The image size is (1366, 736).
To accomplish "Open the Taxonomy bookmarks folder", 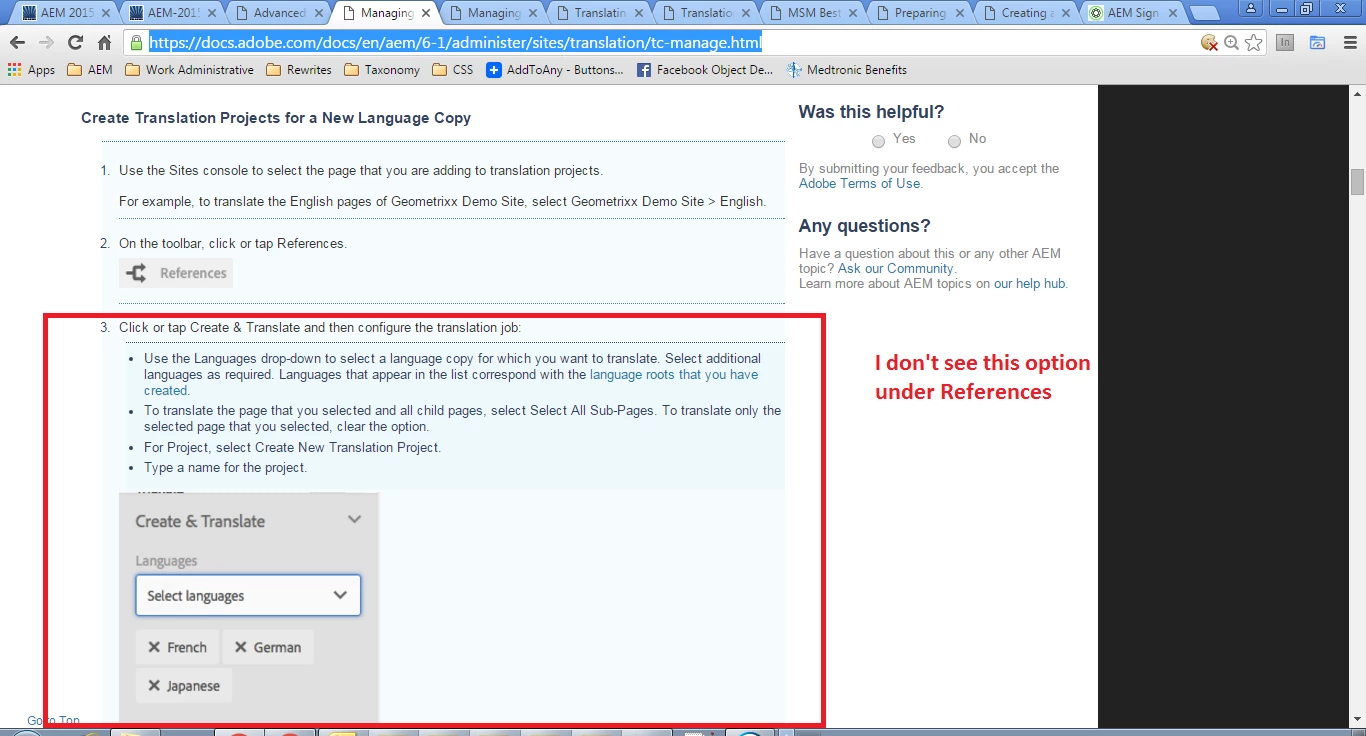I will [381, 70].
